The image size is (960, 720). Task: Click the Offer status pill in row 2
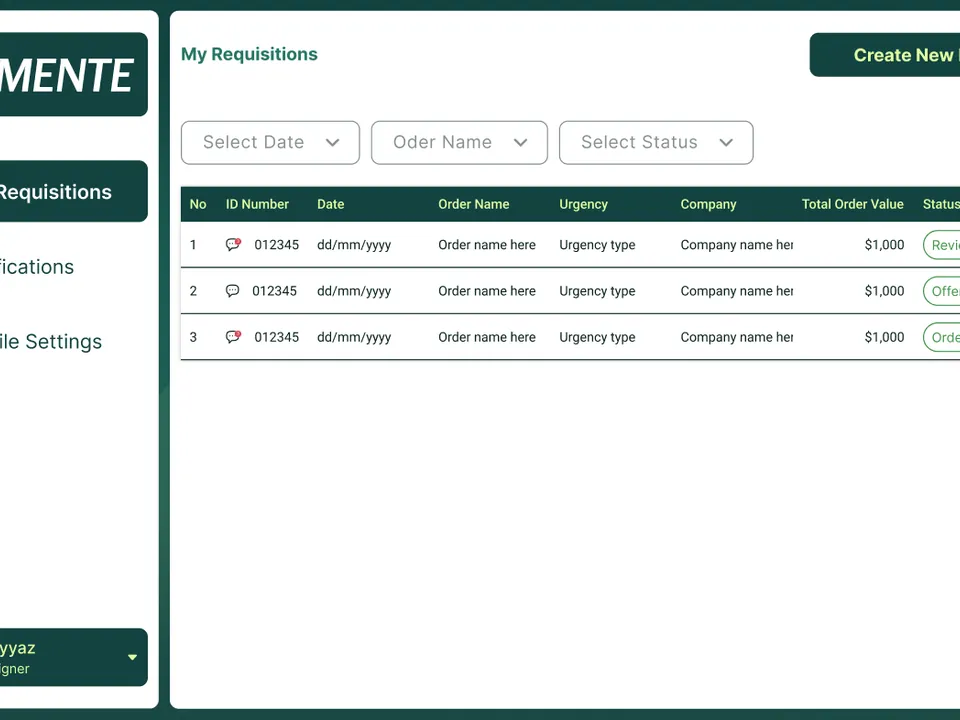(x=942, y=291)
